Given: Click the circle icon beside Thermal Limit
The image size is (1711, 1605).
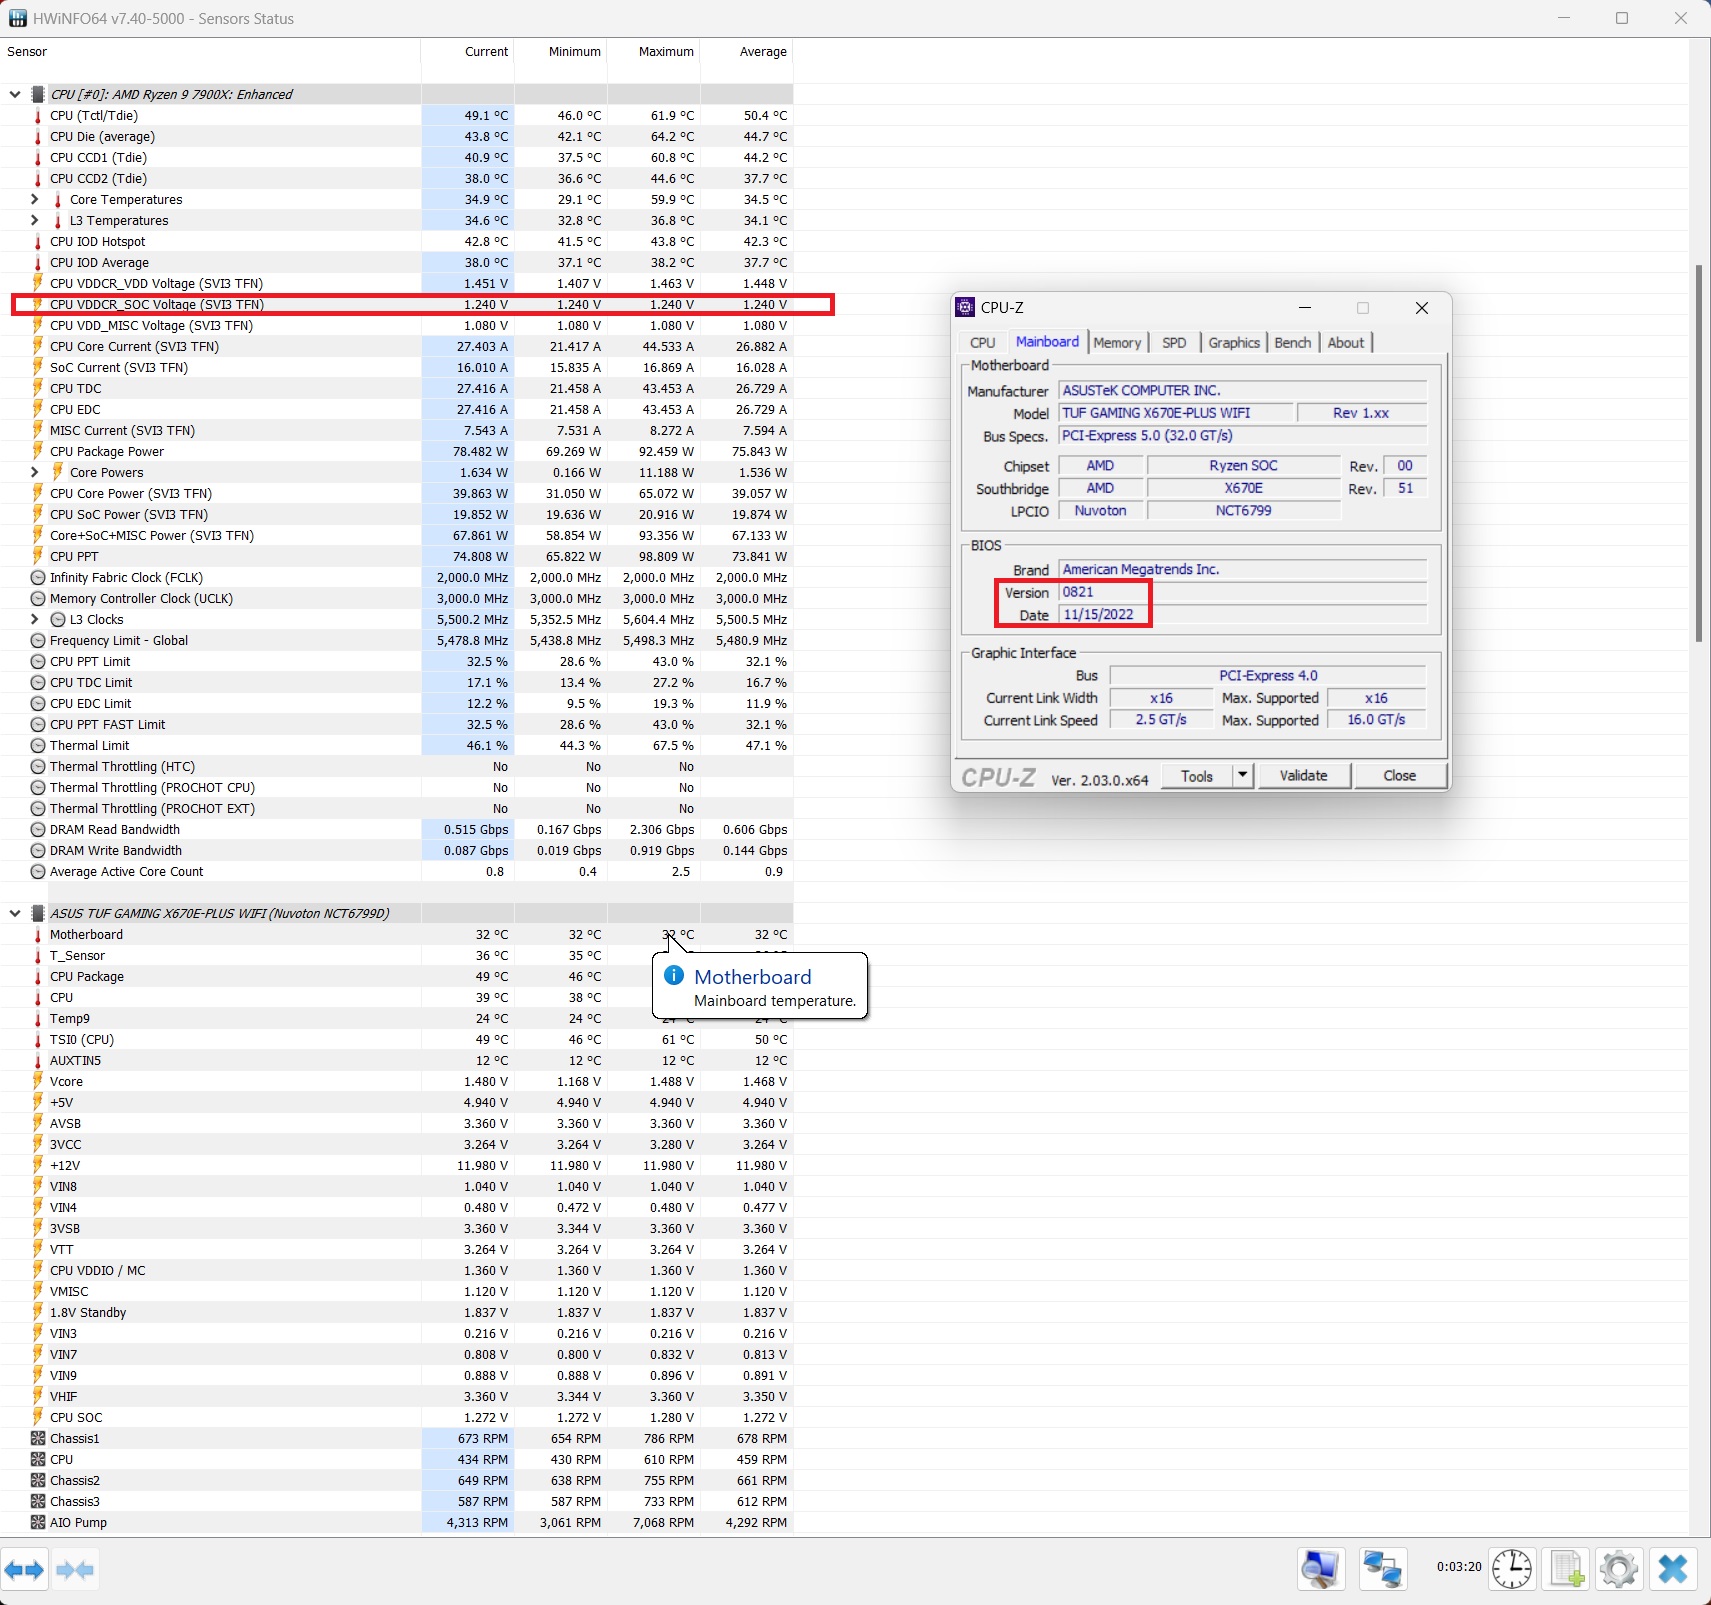Looking at the screenshot, I should [38, 745].
